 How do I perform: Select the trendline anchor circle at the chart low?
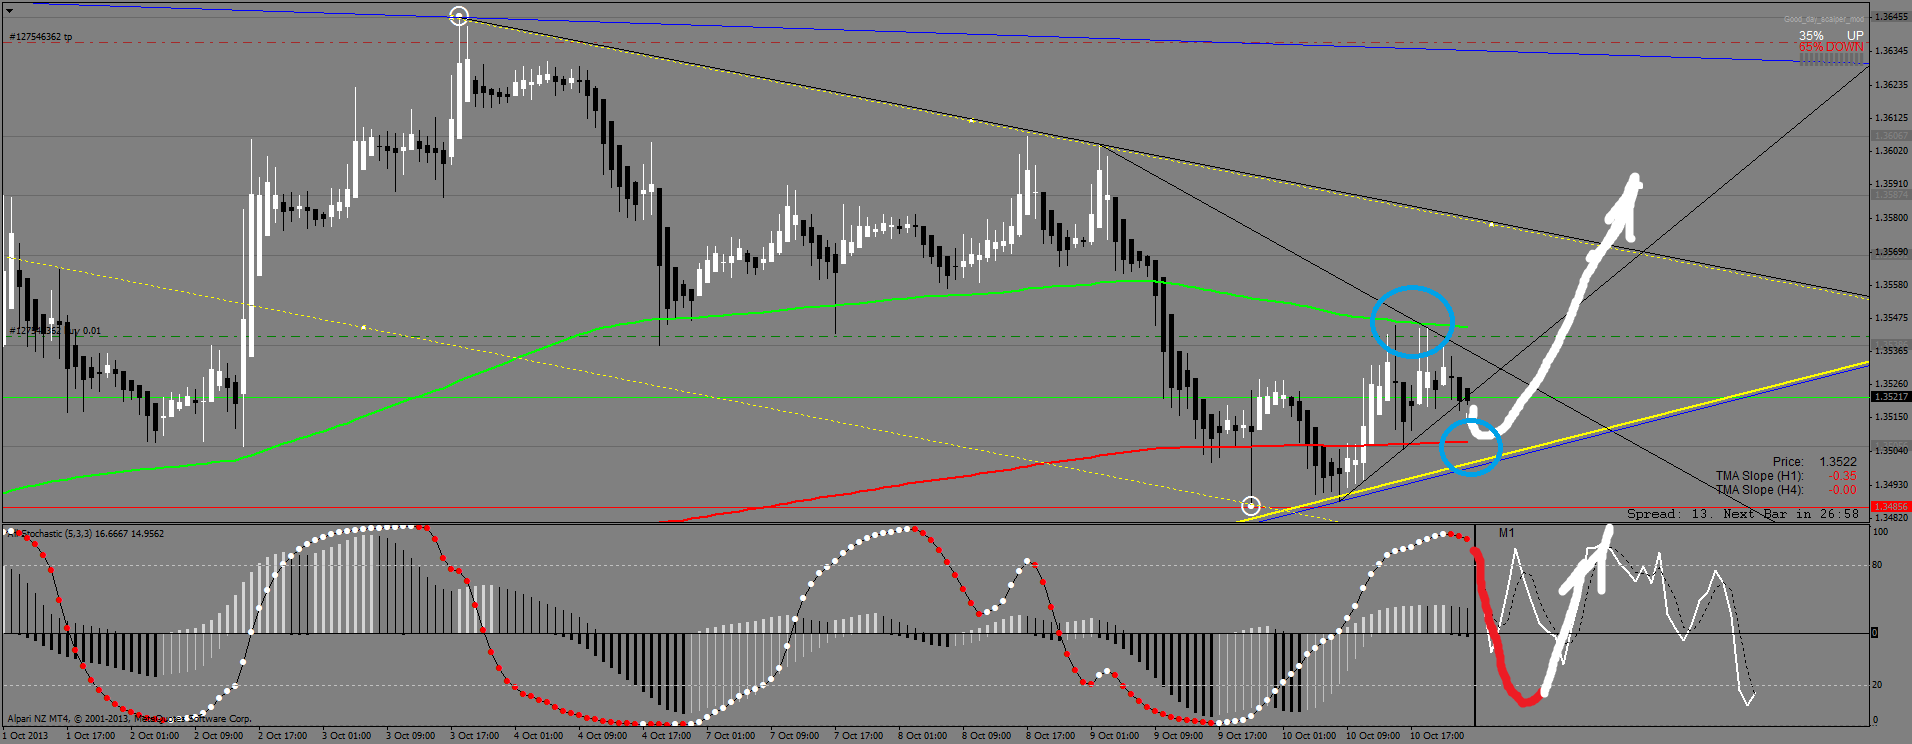1251,506
